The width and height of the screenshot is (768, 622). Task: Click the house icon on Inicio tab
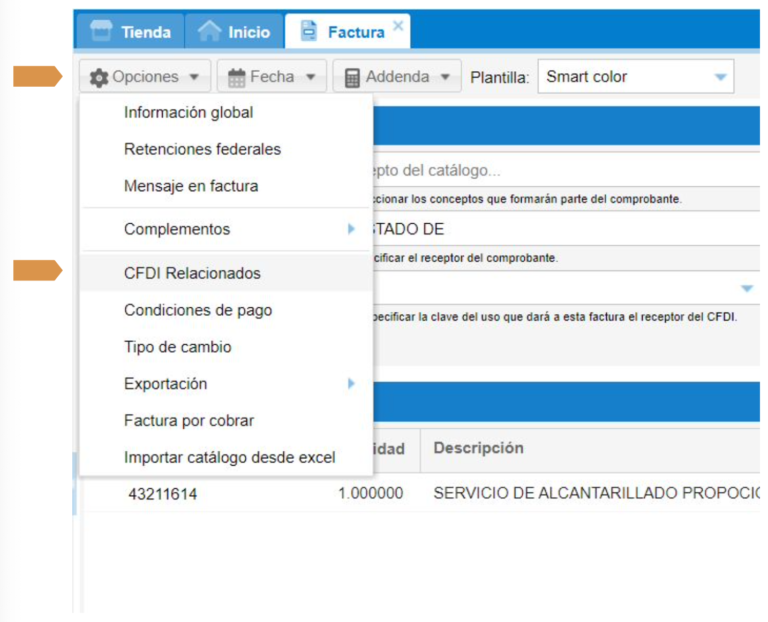coord(209,32)
